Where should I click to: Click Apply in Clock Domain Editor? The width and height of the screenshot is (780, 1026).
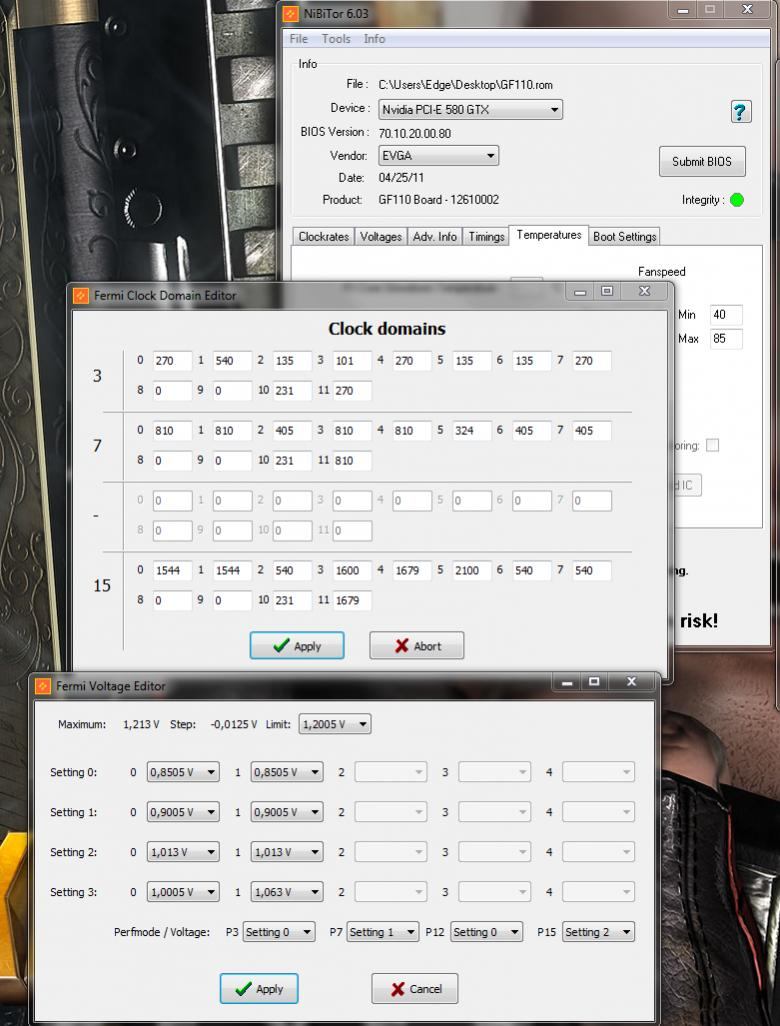tap(297, 646)
